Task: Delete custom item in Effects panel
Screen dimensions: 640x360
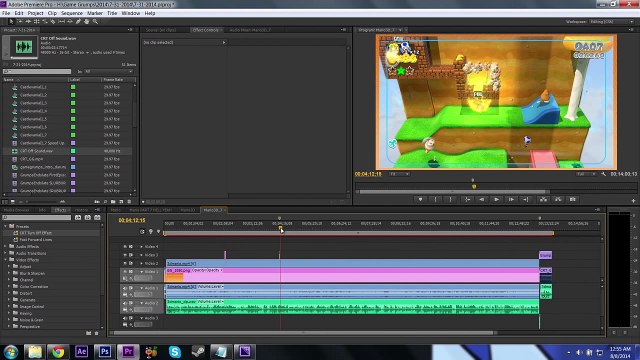Action: [96, 333]
